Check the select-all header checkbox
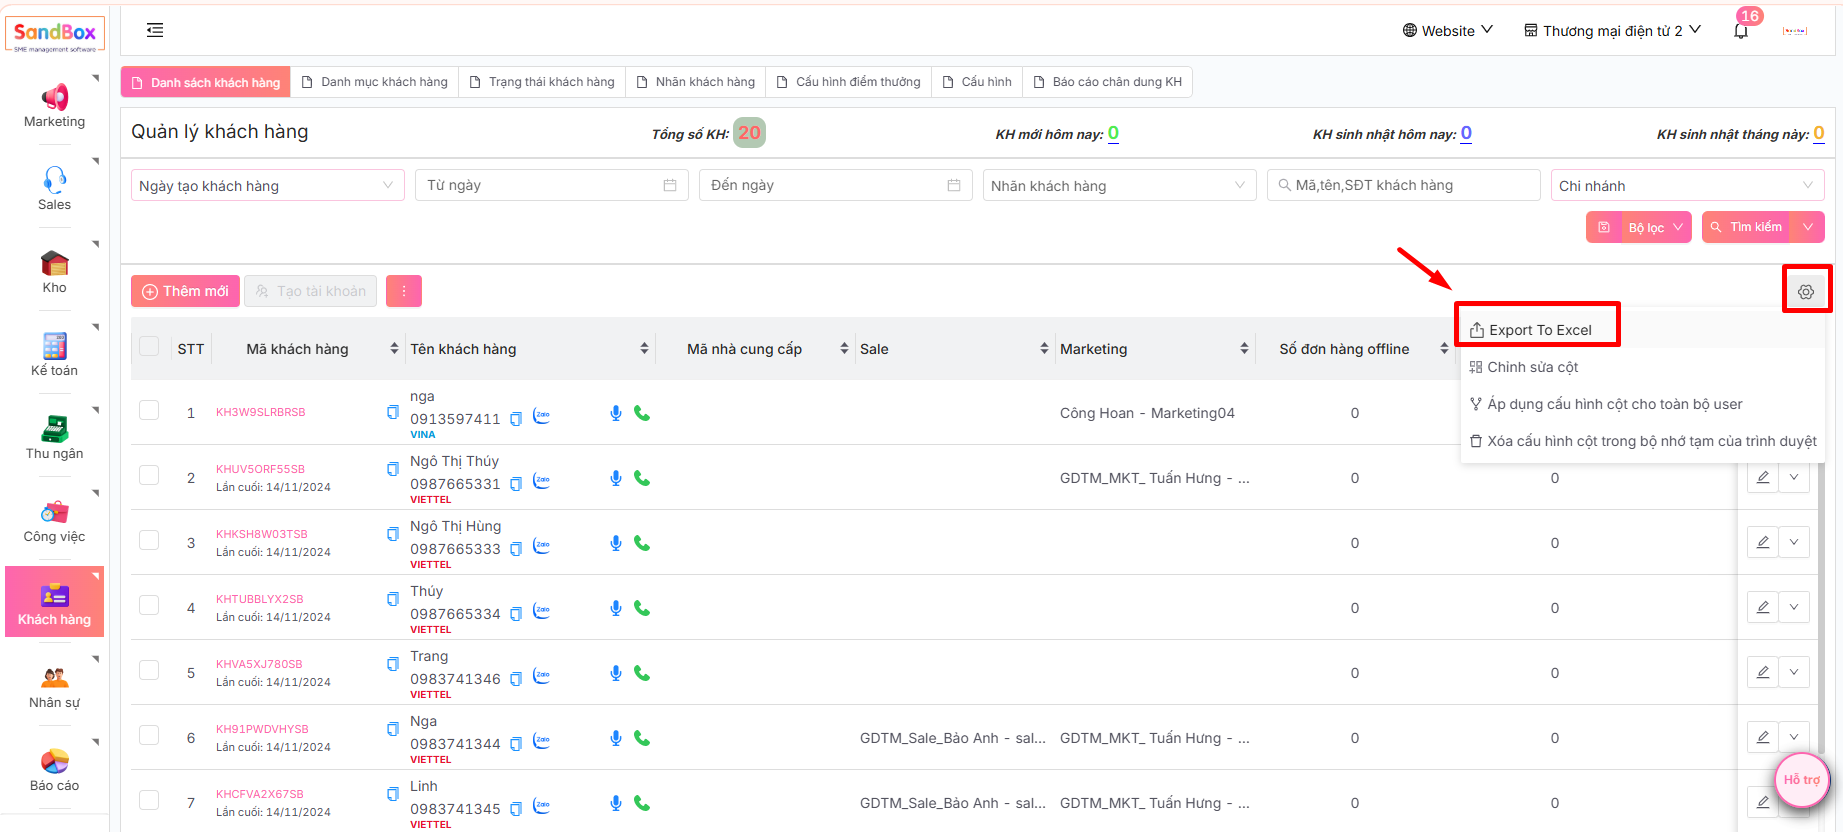The height and width of the screenshot is (832, 1843). (x=149, y=347)
